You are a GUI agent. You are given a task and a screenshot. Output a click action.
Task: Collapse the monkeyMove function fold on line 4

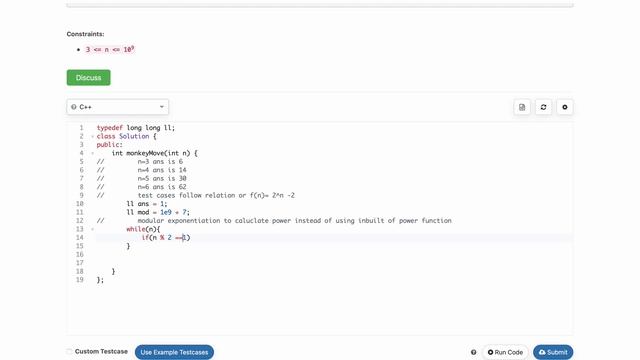coord(92,153)
